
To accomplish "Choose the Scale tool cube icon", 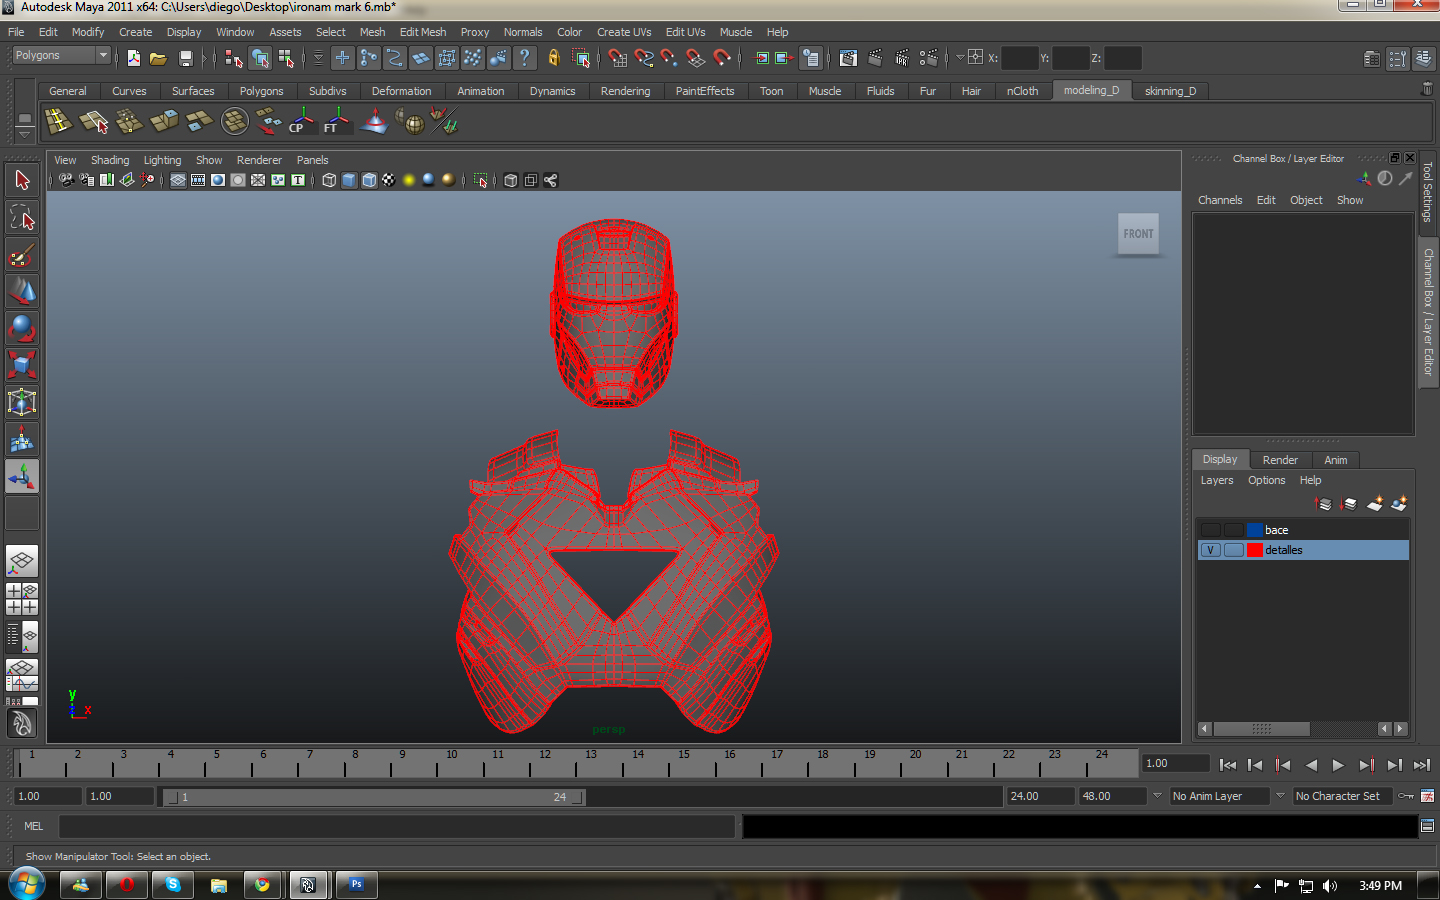I will coord(22,365).
